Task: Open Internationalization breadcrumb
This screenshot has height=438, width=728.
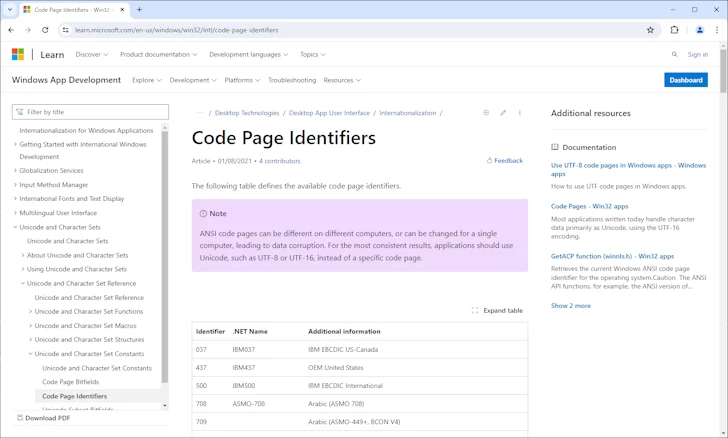Action: (x=408, y=113)
